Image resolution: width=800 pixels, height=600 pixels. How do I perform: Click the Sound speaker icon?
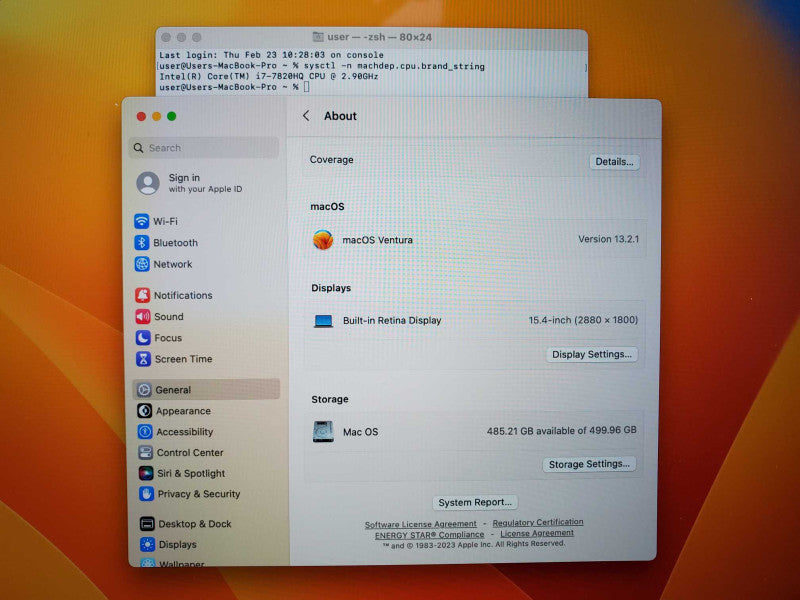tap(143, 316)
